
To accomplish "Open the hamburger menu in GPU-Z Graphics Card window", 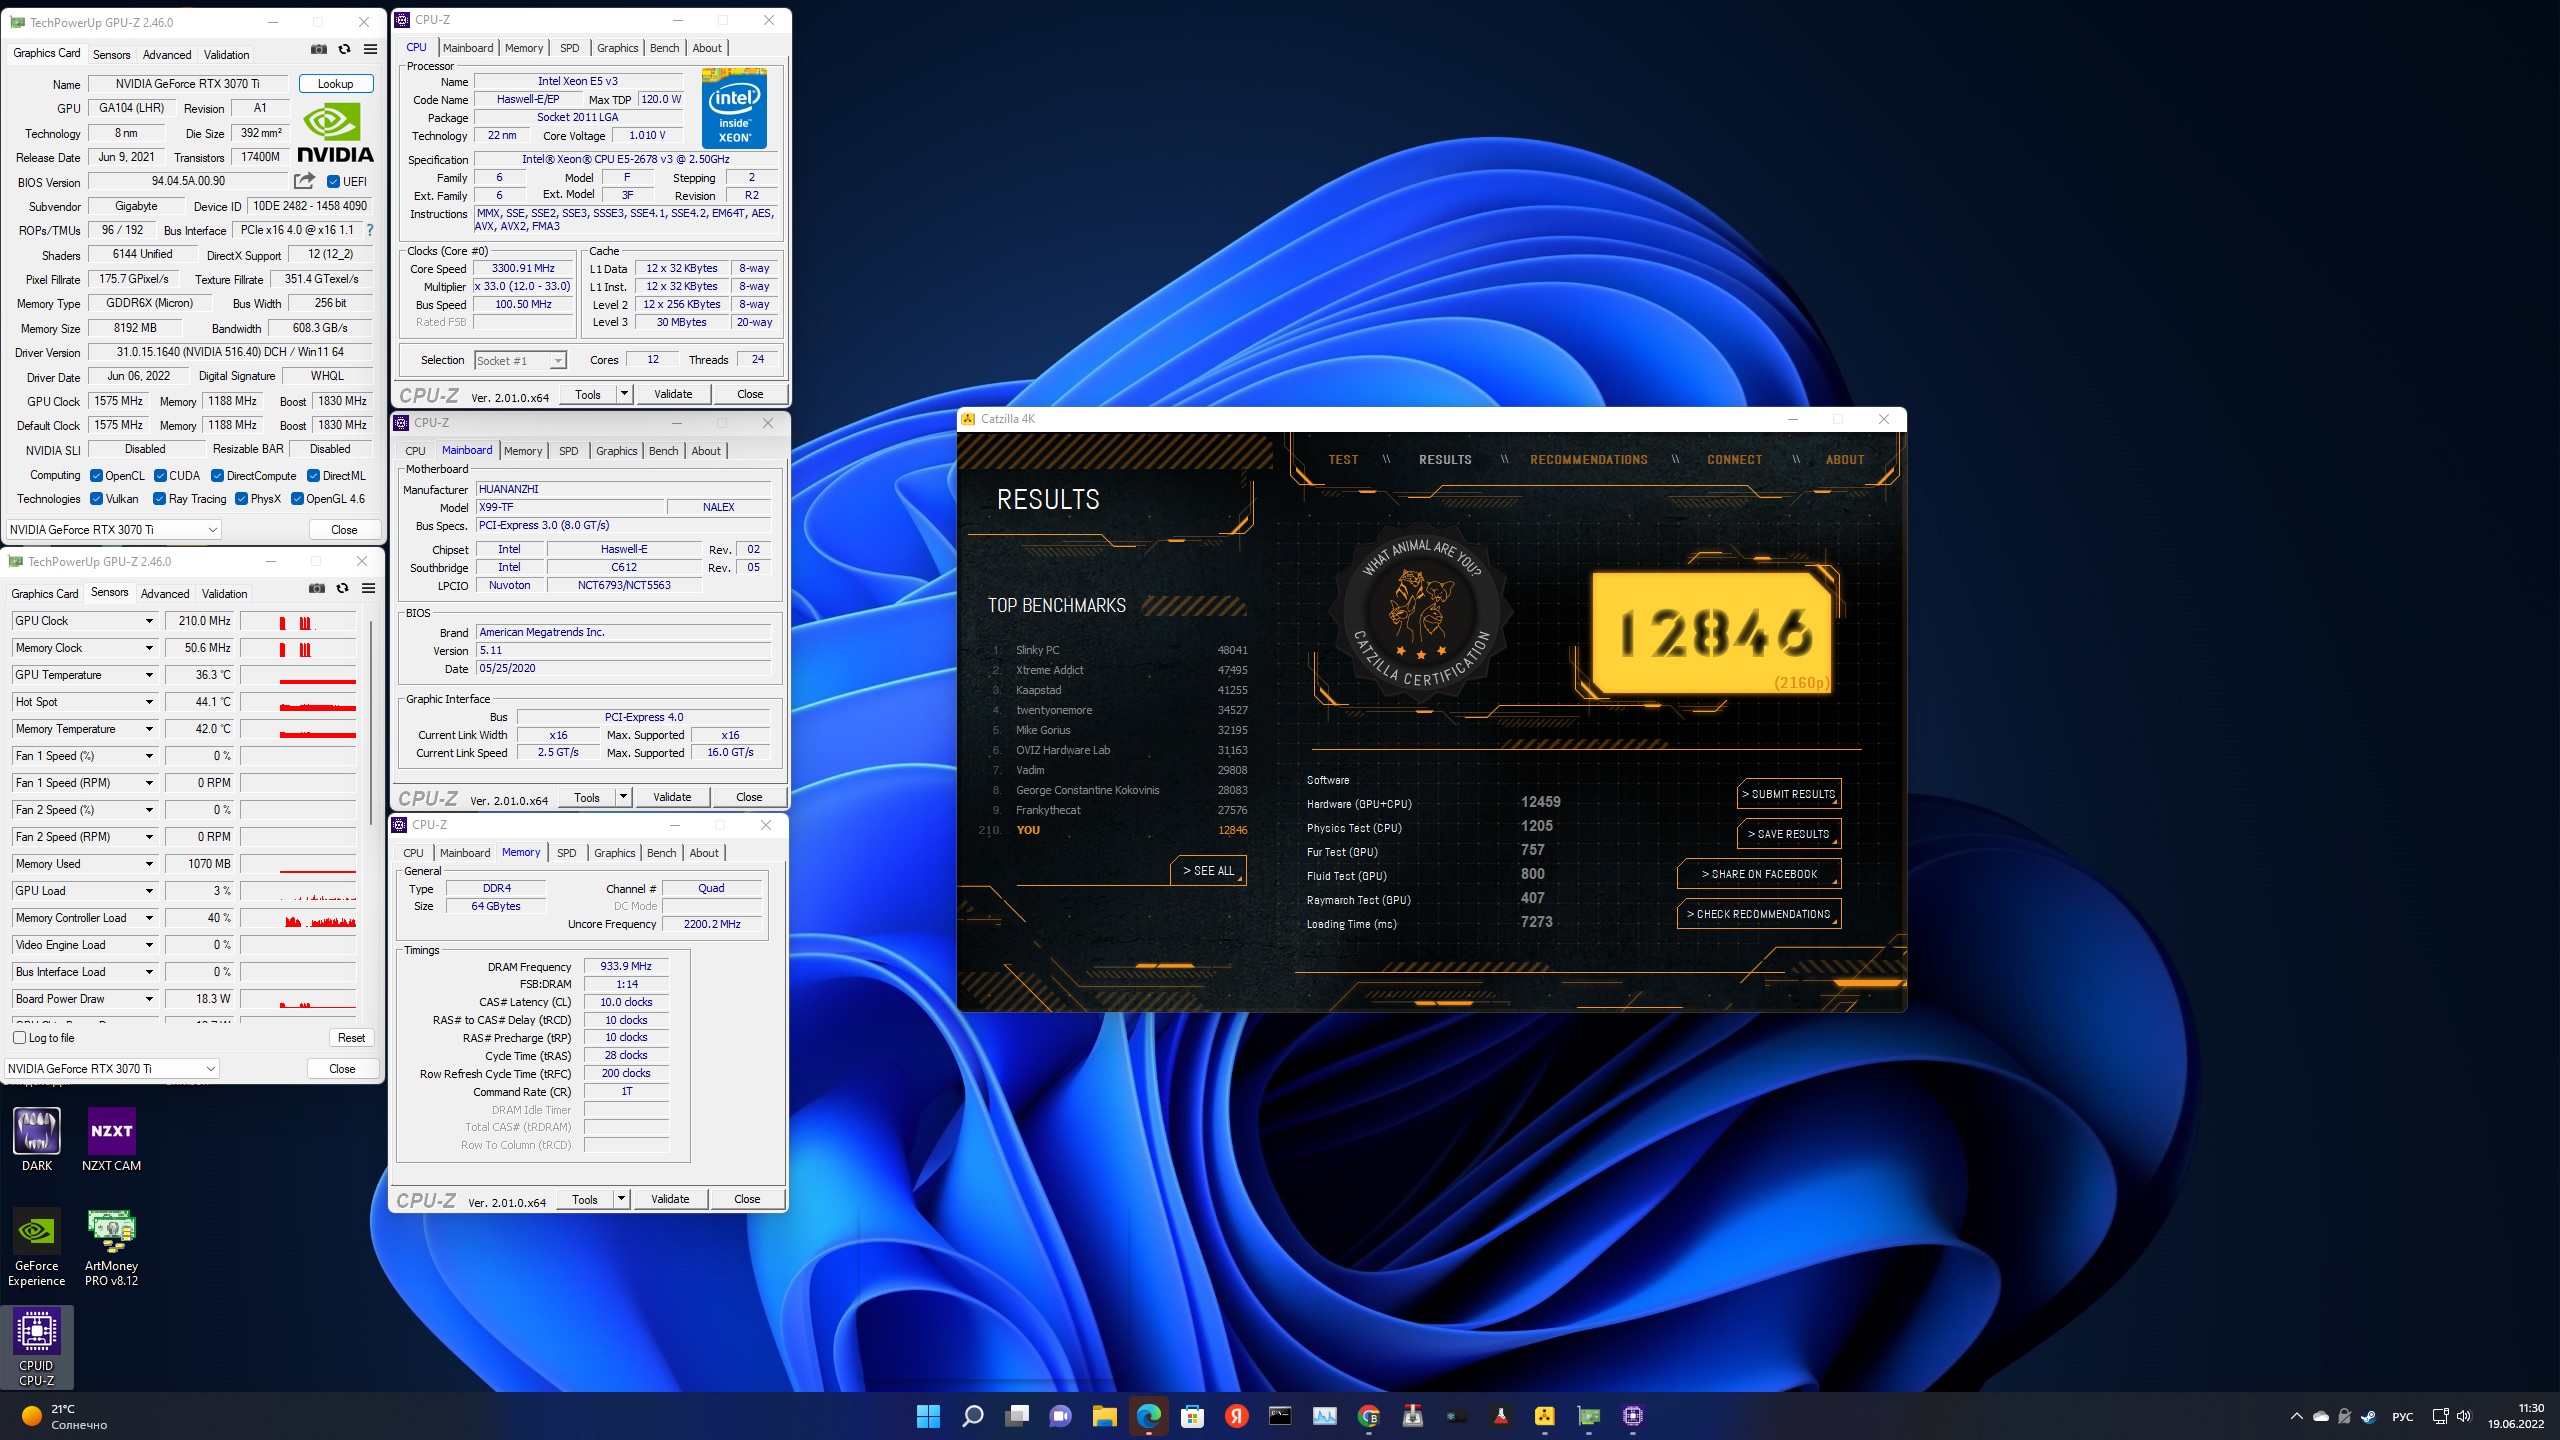I will click(370, 49).
